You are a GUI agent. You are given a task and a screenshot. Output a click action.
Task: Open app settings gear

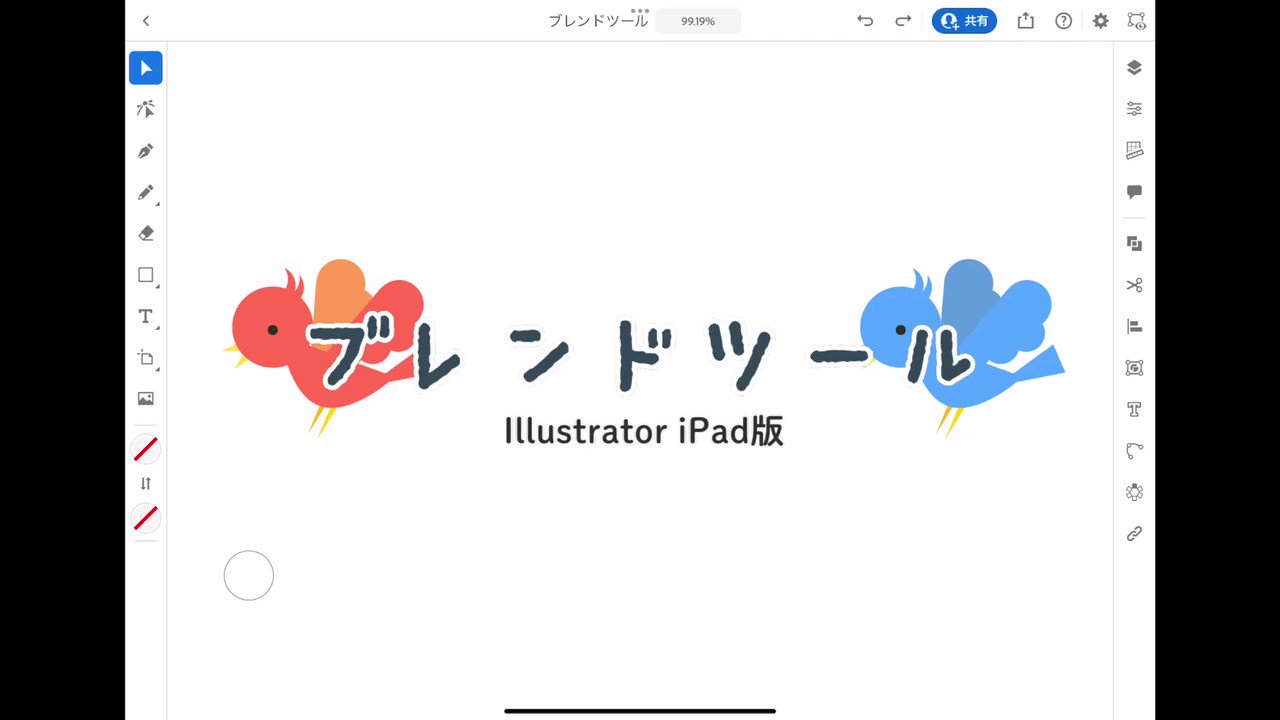pos(1100,21)
